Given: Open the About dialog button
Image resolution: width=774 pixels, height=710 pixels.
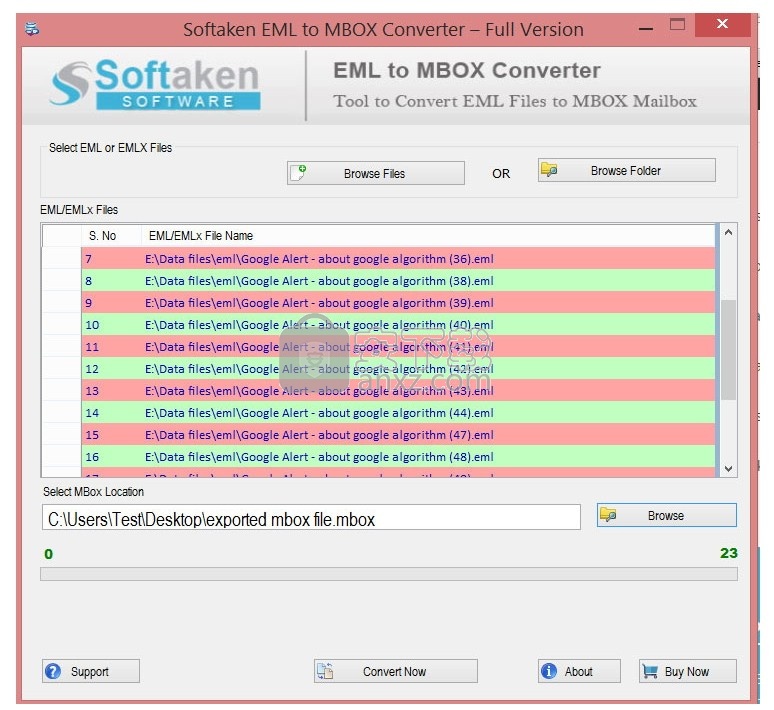Looking at the screenshot, I should 579,671.
